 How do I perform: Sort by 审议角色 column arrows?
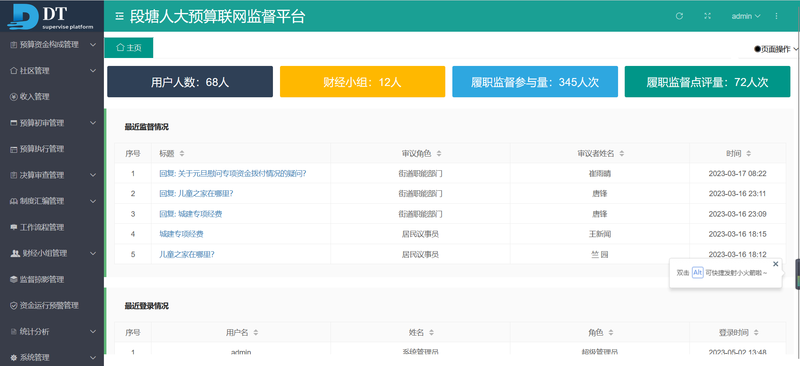click(x=439, y=153)
